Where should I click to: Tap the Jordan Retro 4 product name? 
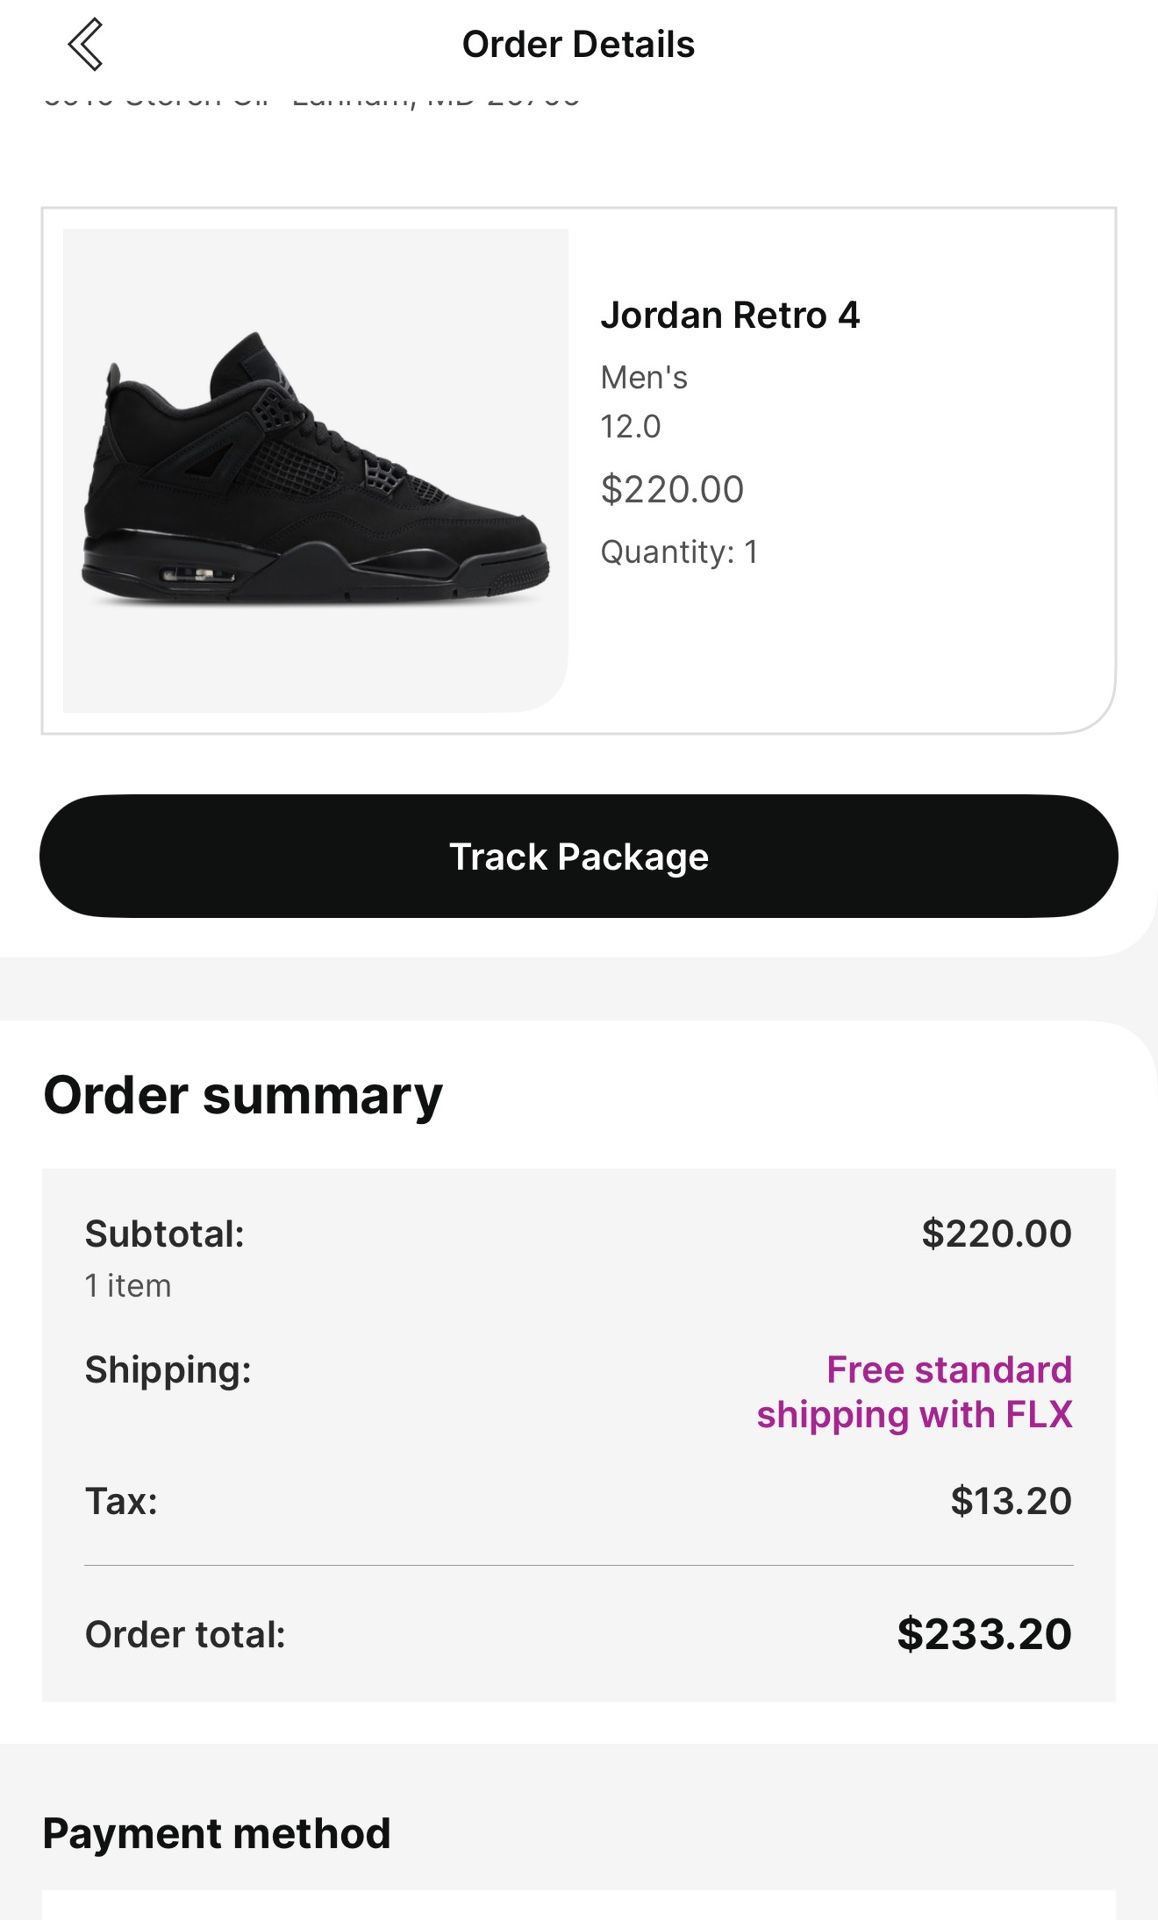pyautogui.click(x=733, y=316)
